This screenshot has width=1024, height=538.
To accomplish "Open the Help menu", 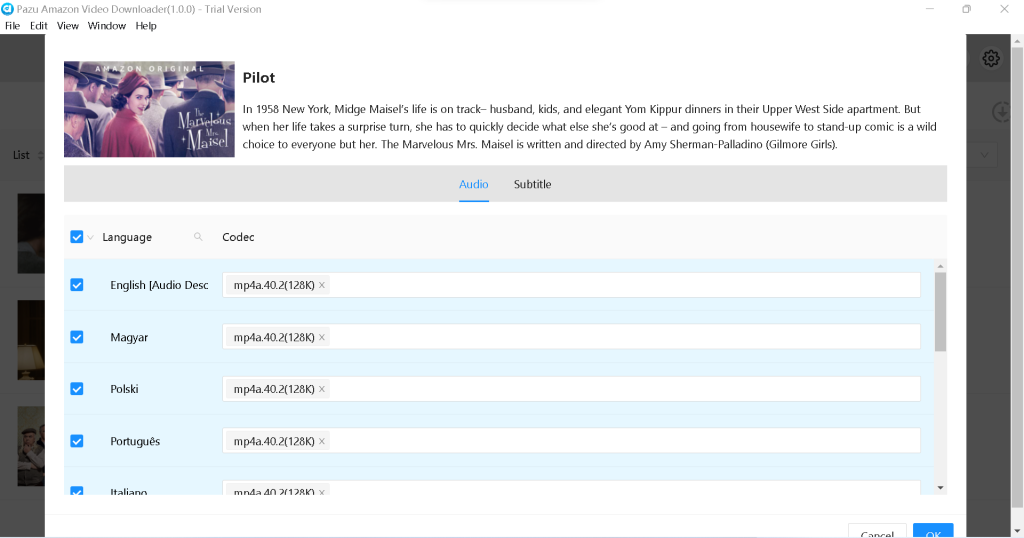I will [146, 26].
